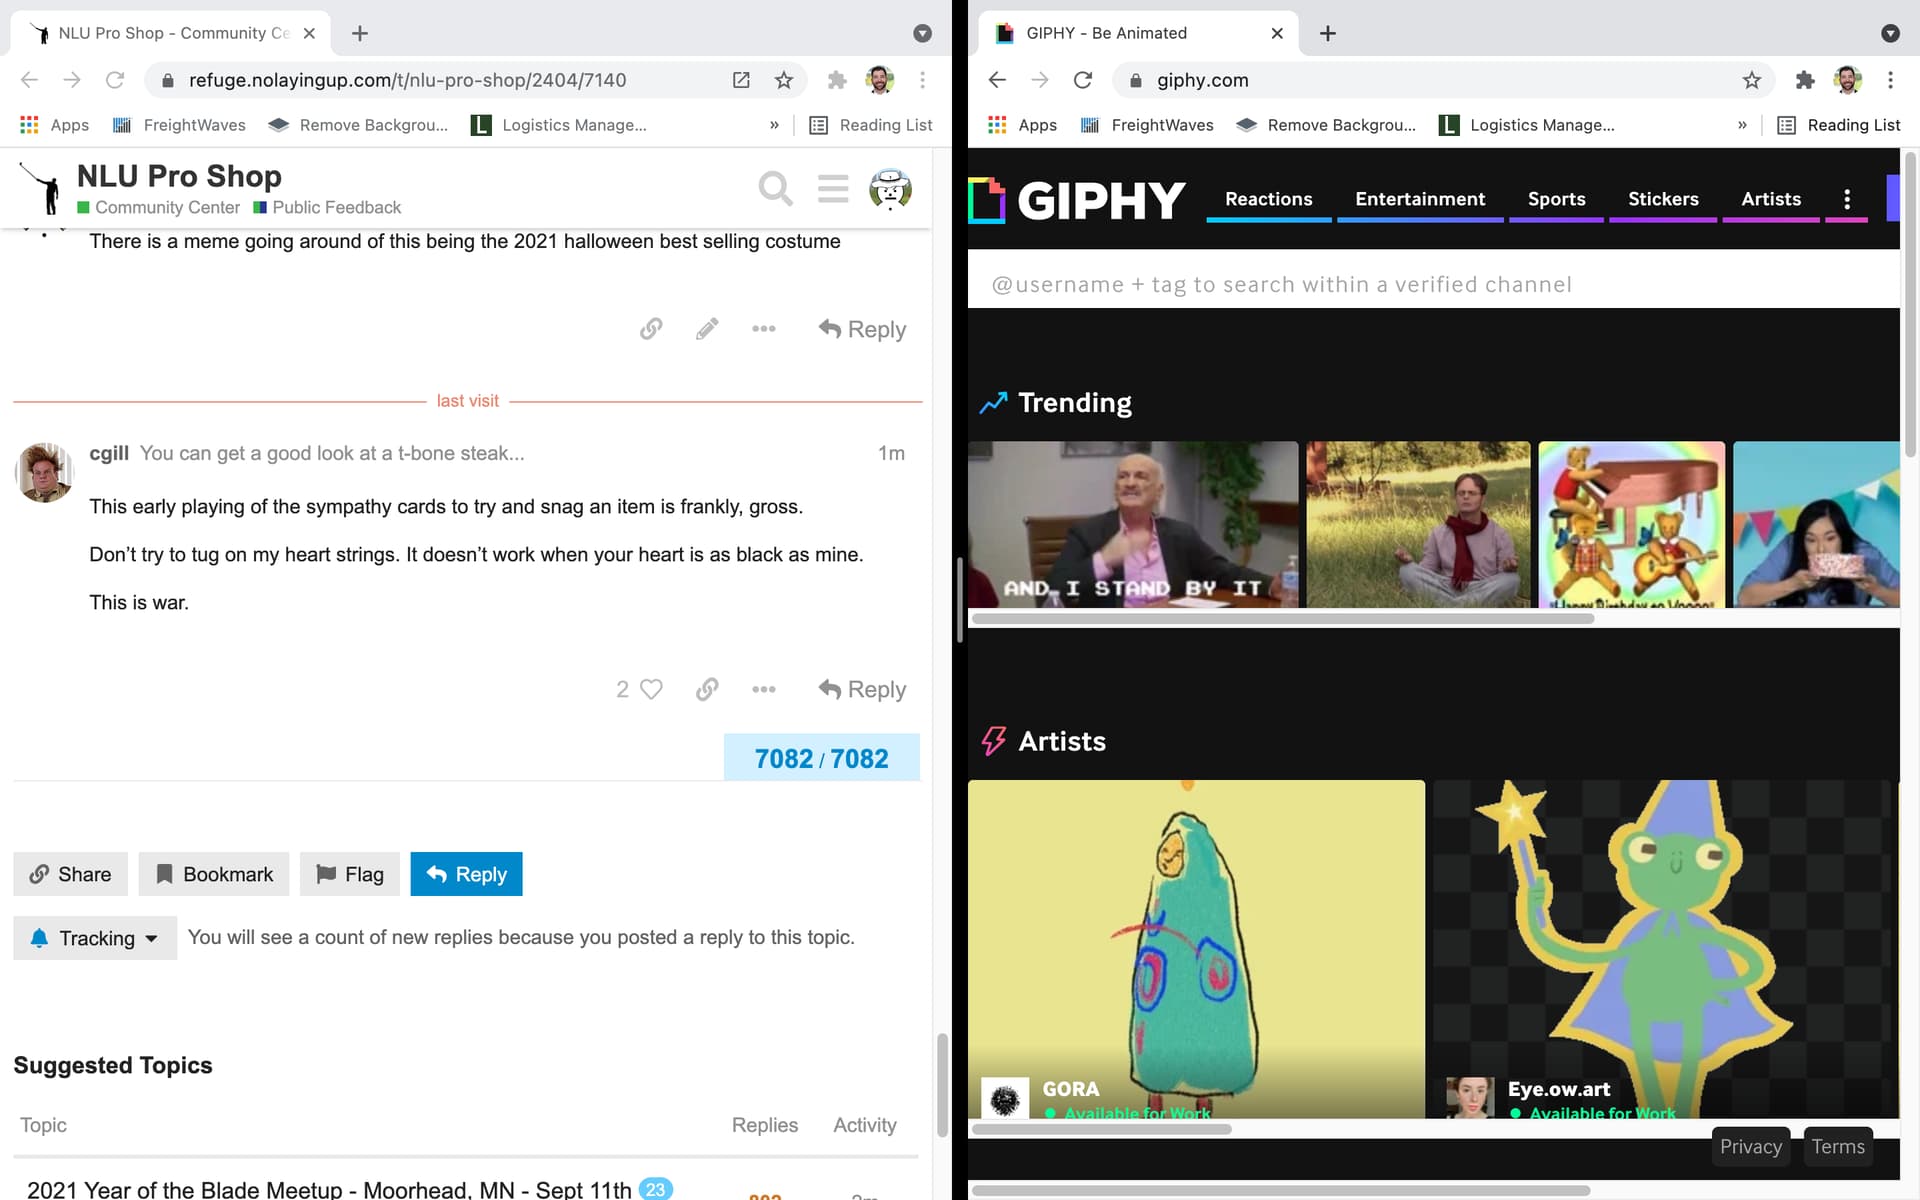Reload the giphy.com page
The image size is (1920, 1200).
(1082, 80)
